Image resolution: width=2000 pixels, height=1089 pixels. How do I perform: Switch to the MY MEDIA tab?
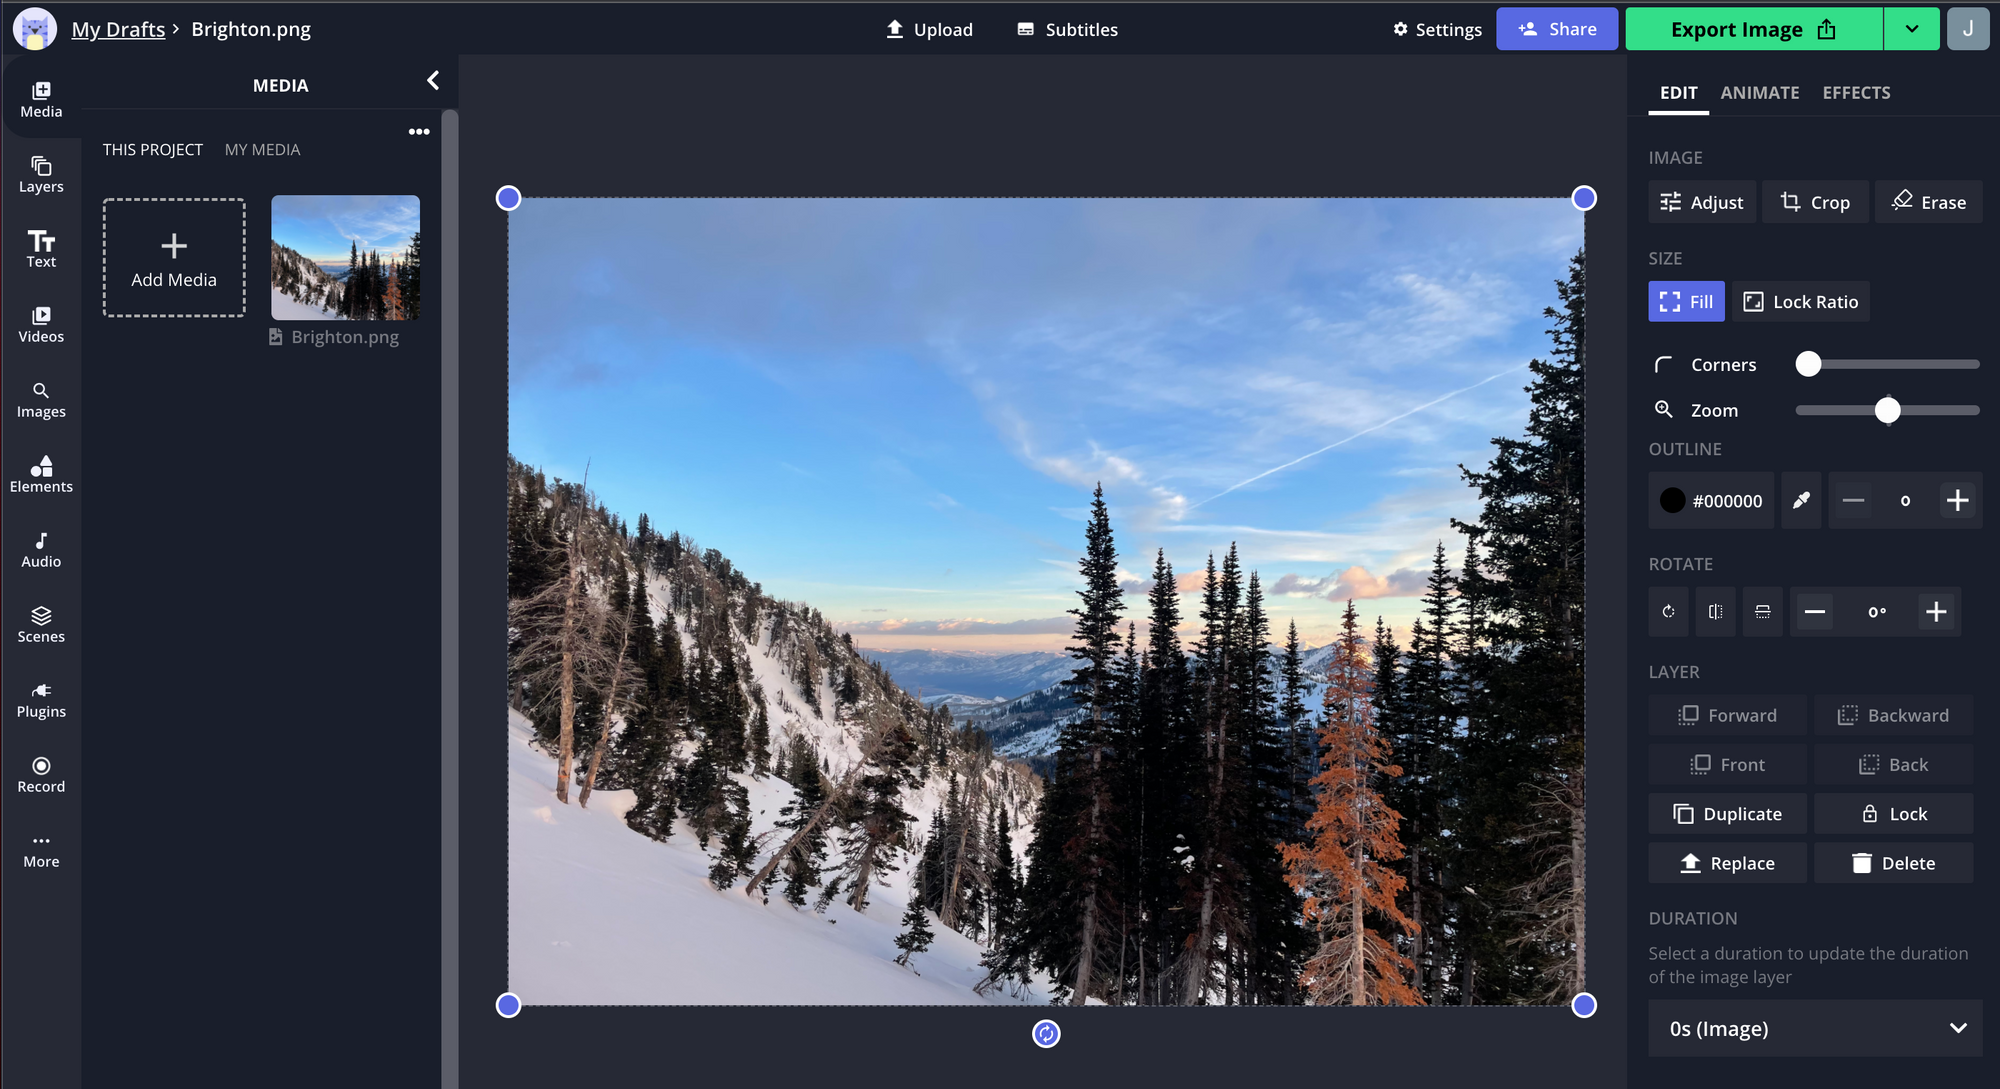pyautogui.click(x=262, y=149)
